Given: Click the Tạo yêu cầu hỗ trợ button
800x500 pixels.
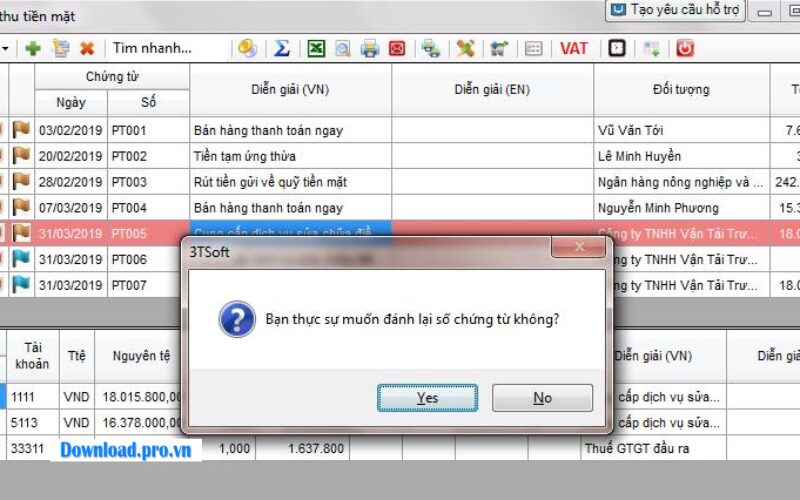Looking at the screenshot, I should 676,10.
